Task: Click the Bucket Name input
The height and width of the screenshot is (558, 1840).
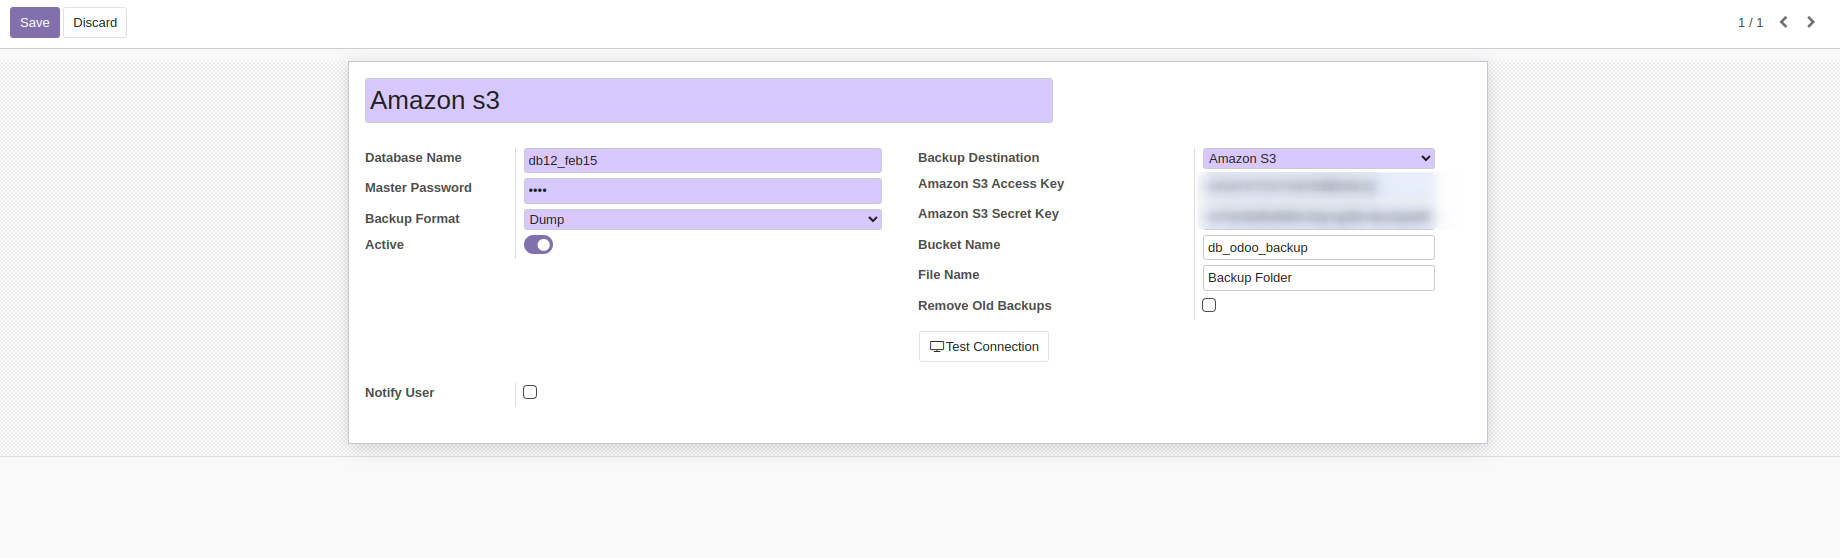Action: [x=1318, y=247]
